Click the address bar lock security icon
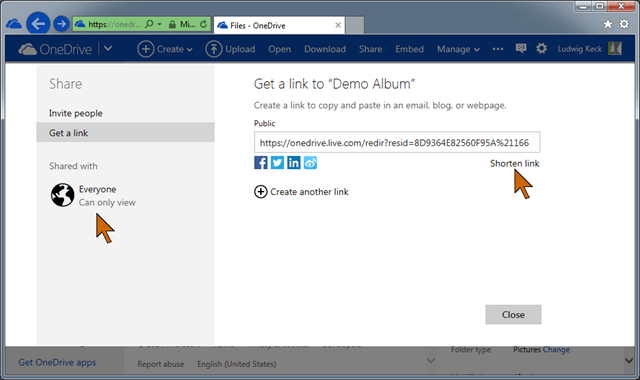 pyautogui.click(x=172, y=24)
